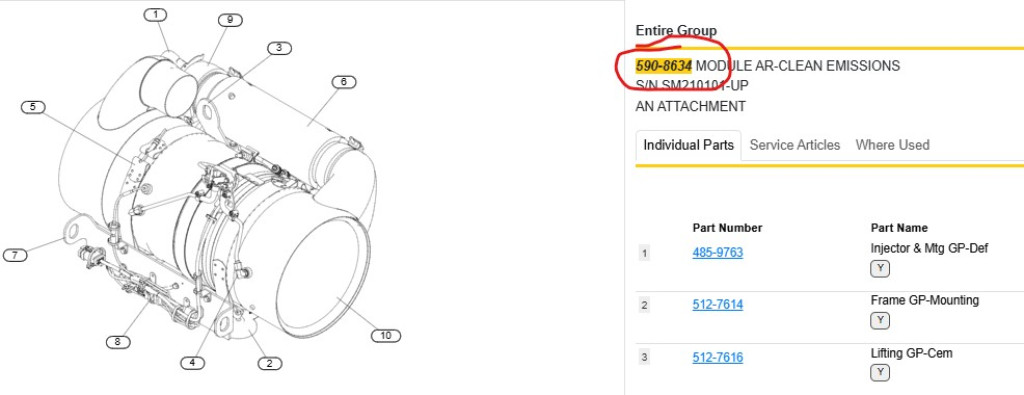Open part number 512-7616 link
1024x395 pixels.
(x=718, y=357)
